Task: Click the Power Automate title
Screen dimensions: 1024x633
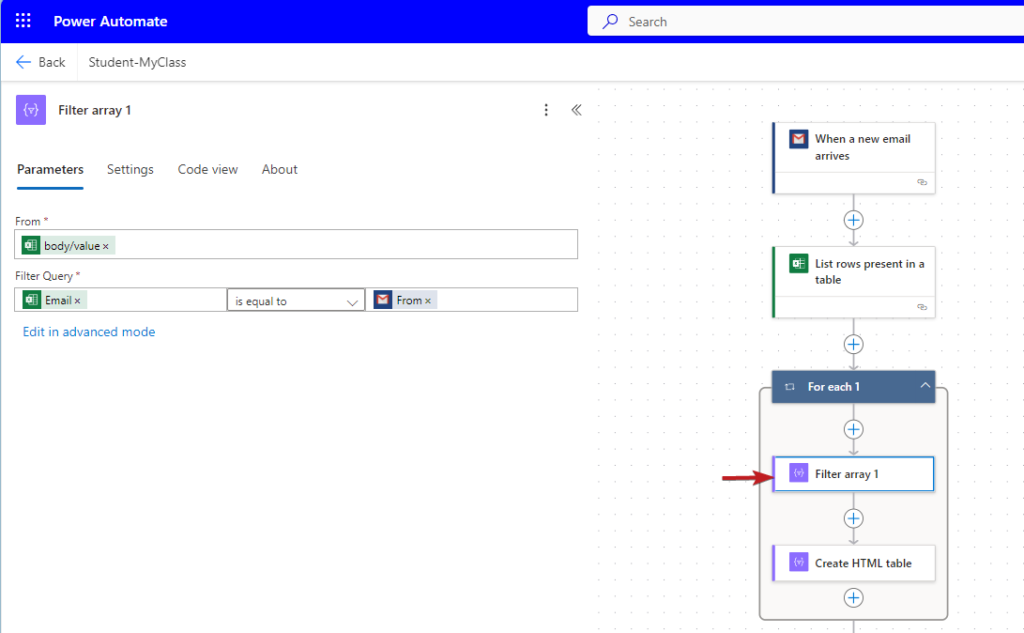Action: [x=110, y=22]
